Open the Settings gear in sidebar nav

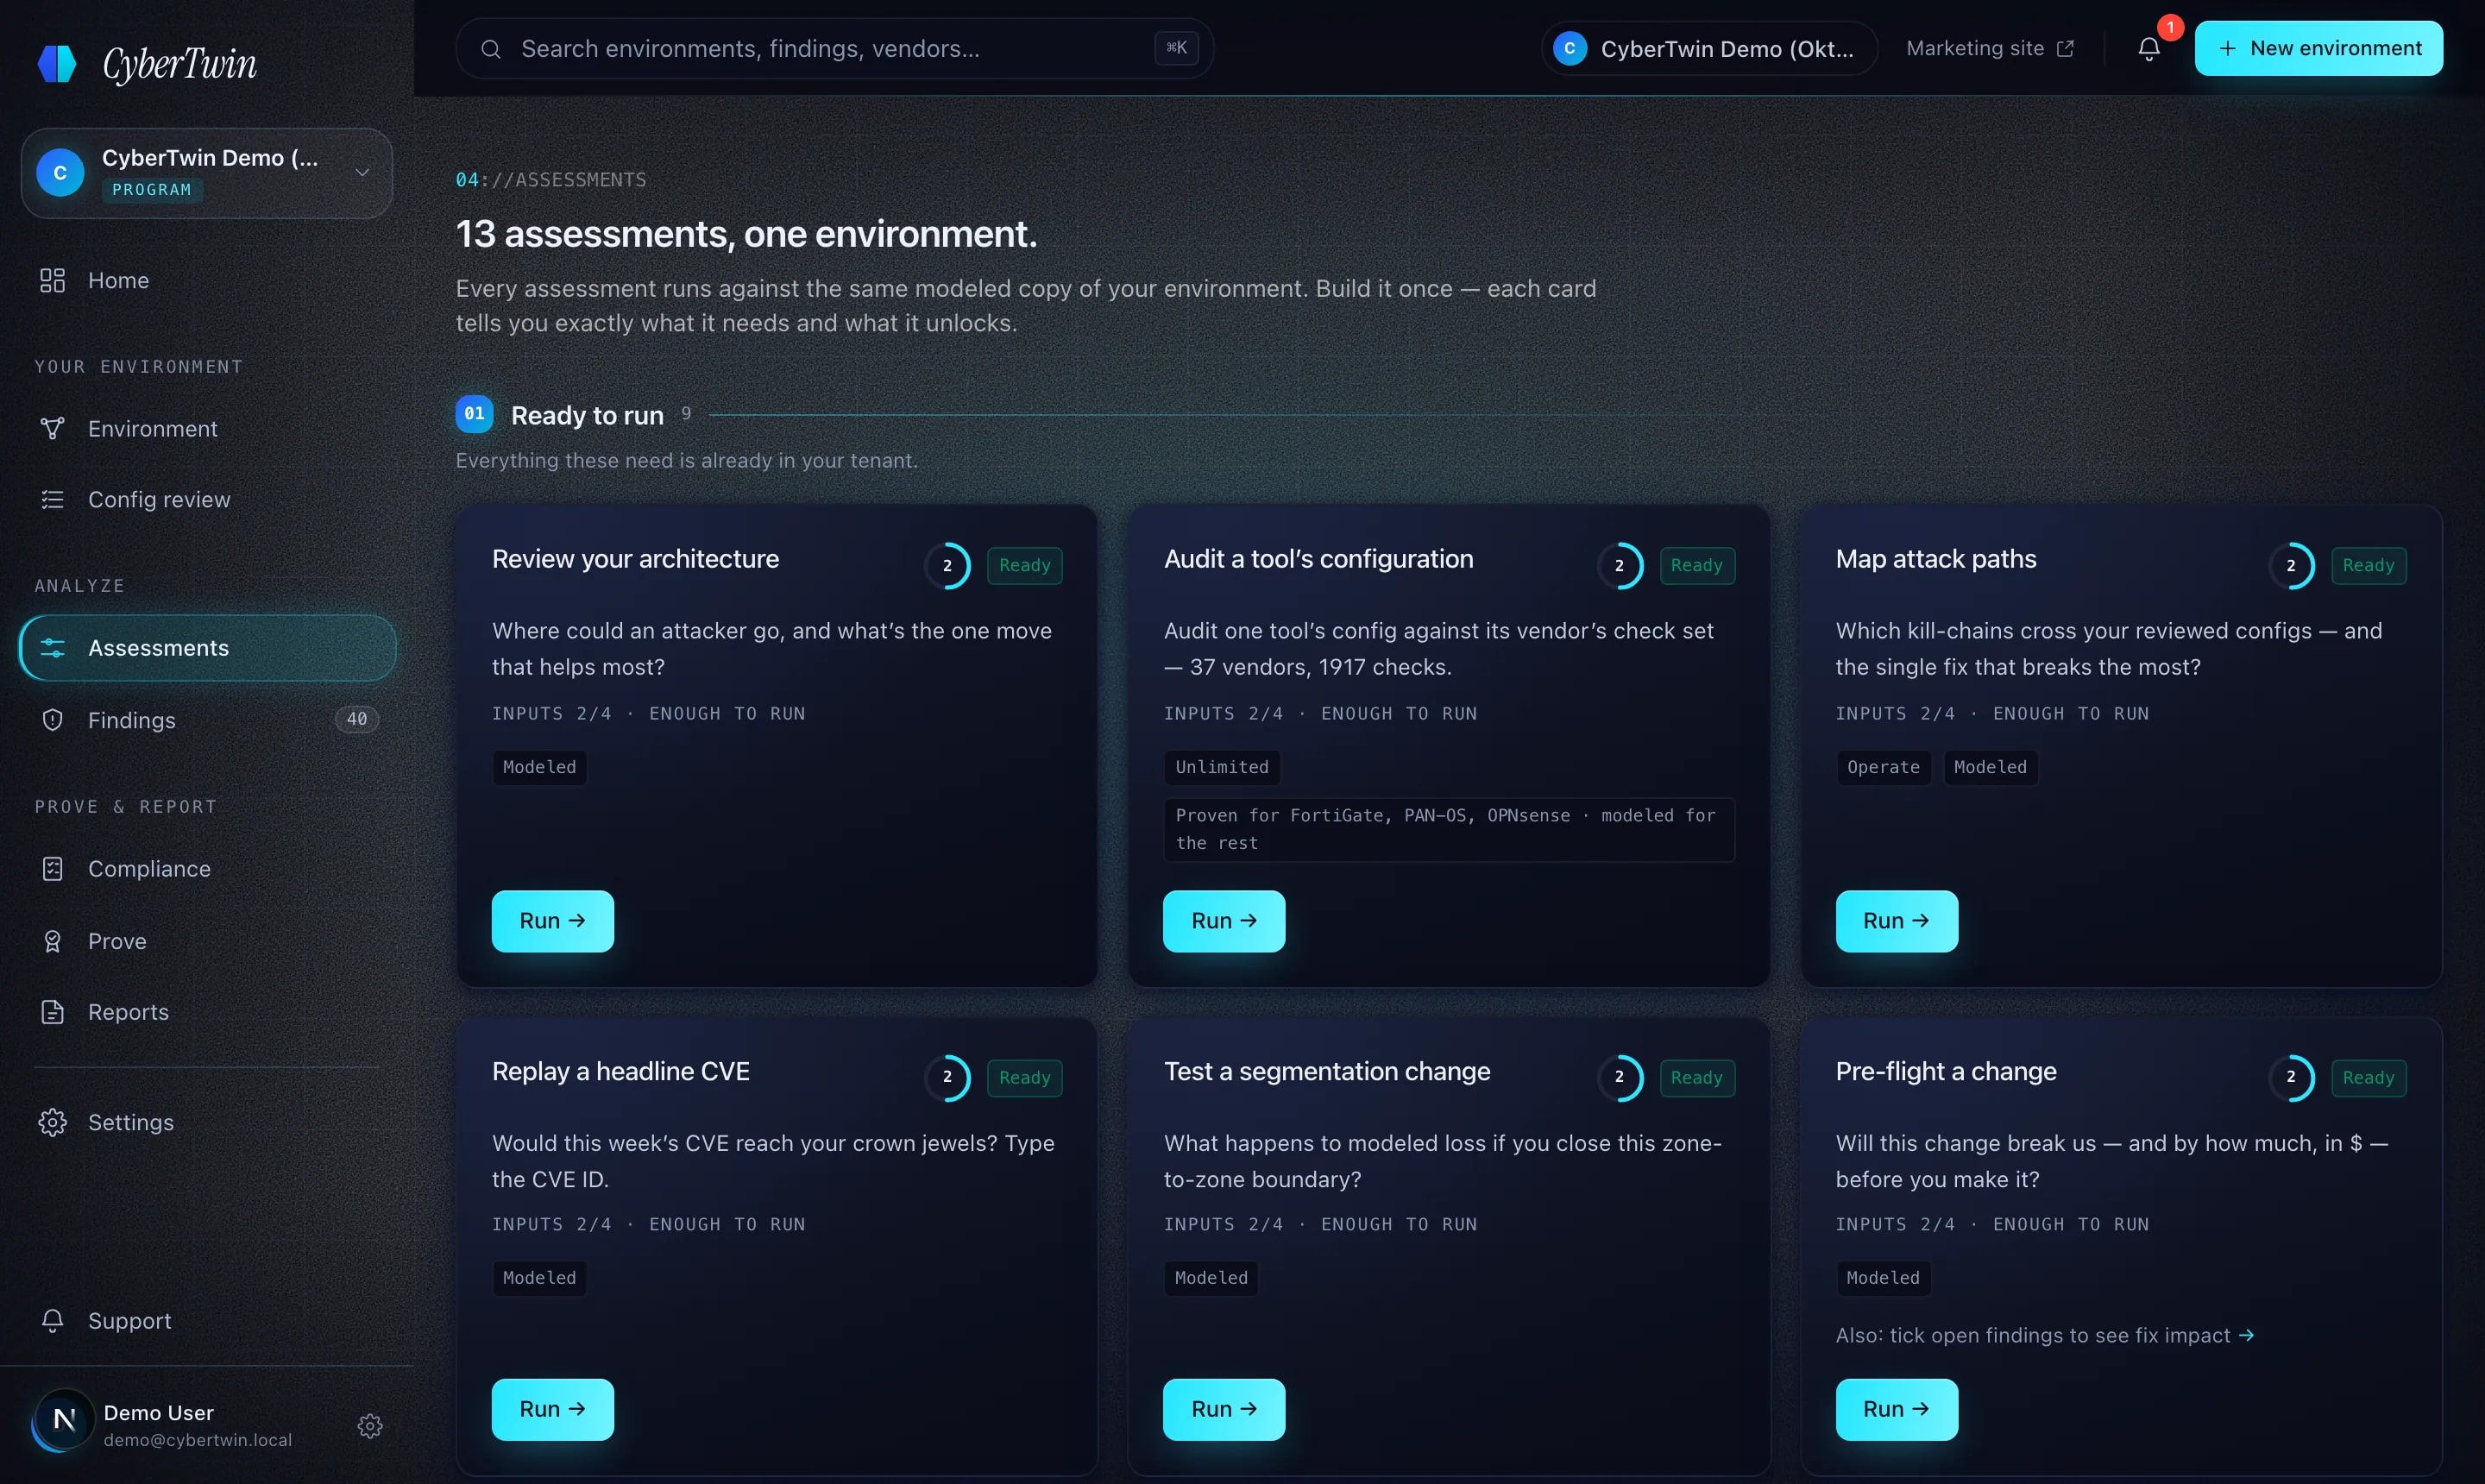(52, 1122)
